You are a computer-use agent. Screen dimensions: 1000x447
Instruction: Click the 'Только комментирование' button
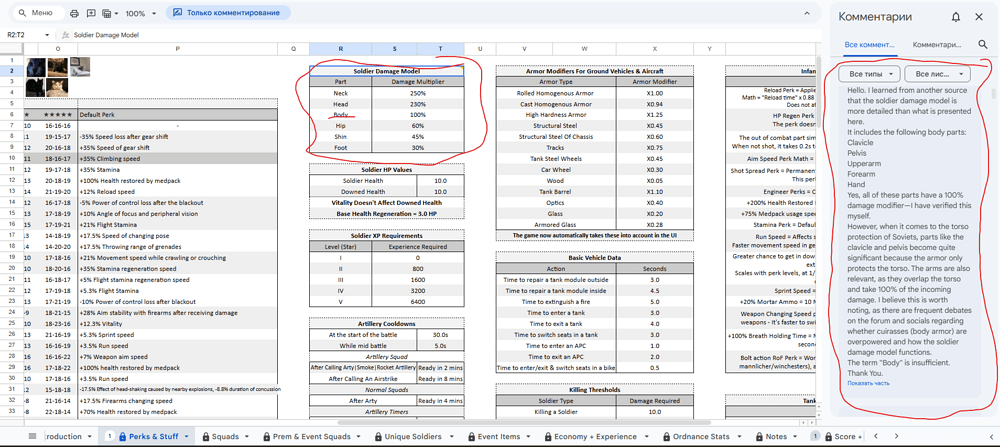click(x=228, y=13)
